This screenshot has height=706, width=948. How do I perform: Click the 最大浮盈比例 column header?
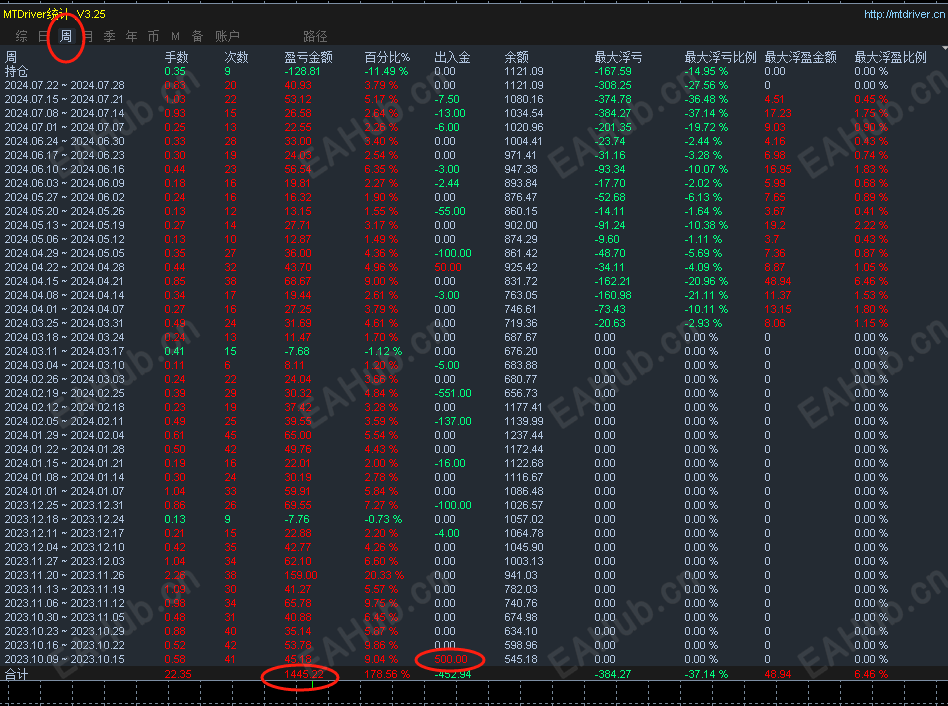tap(890, 57)
